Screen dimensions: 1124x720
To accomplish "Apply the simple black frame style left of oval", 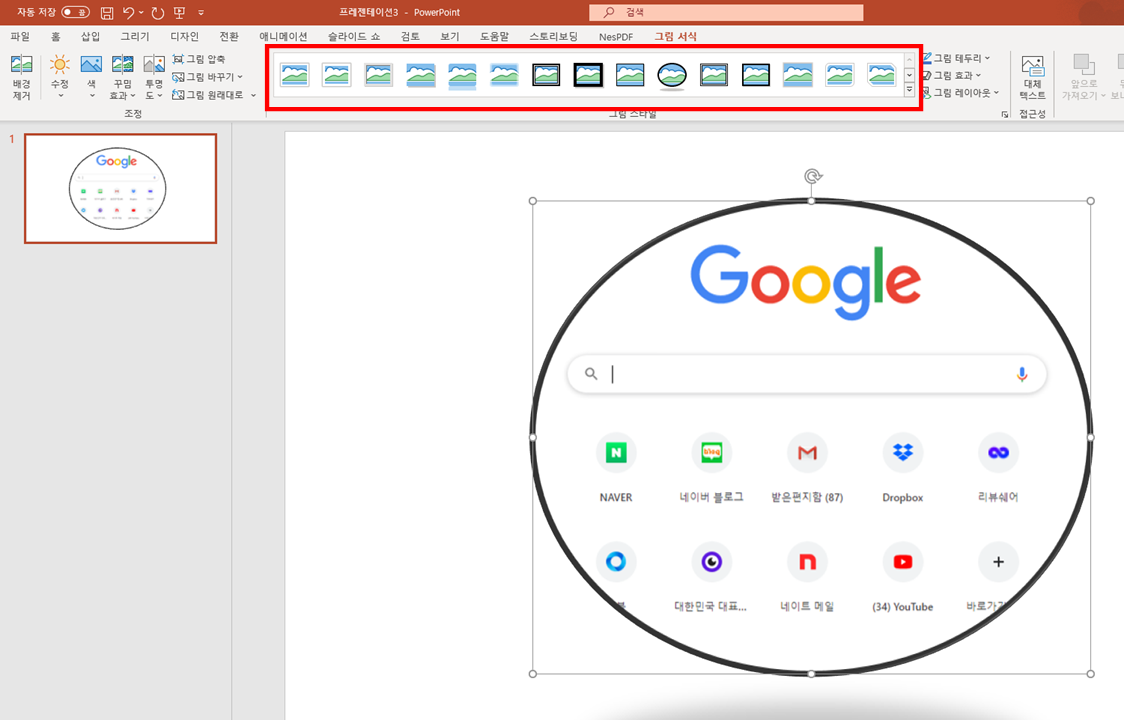I will click(x=630, y=75).
